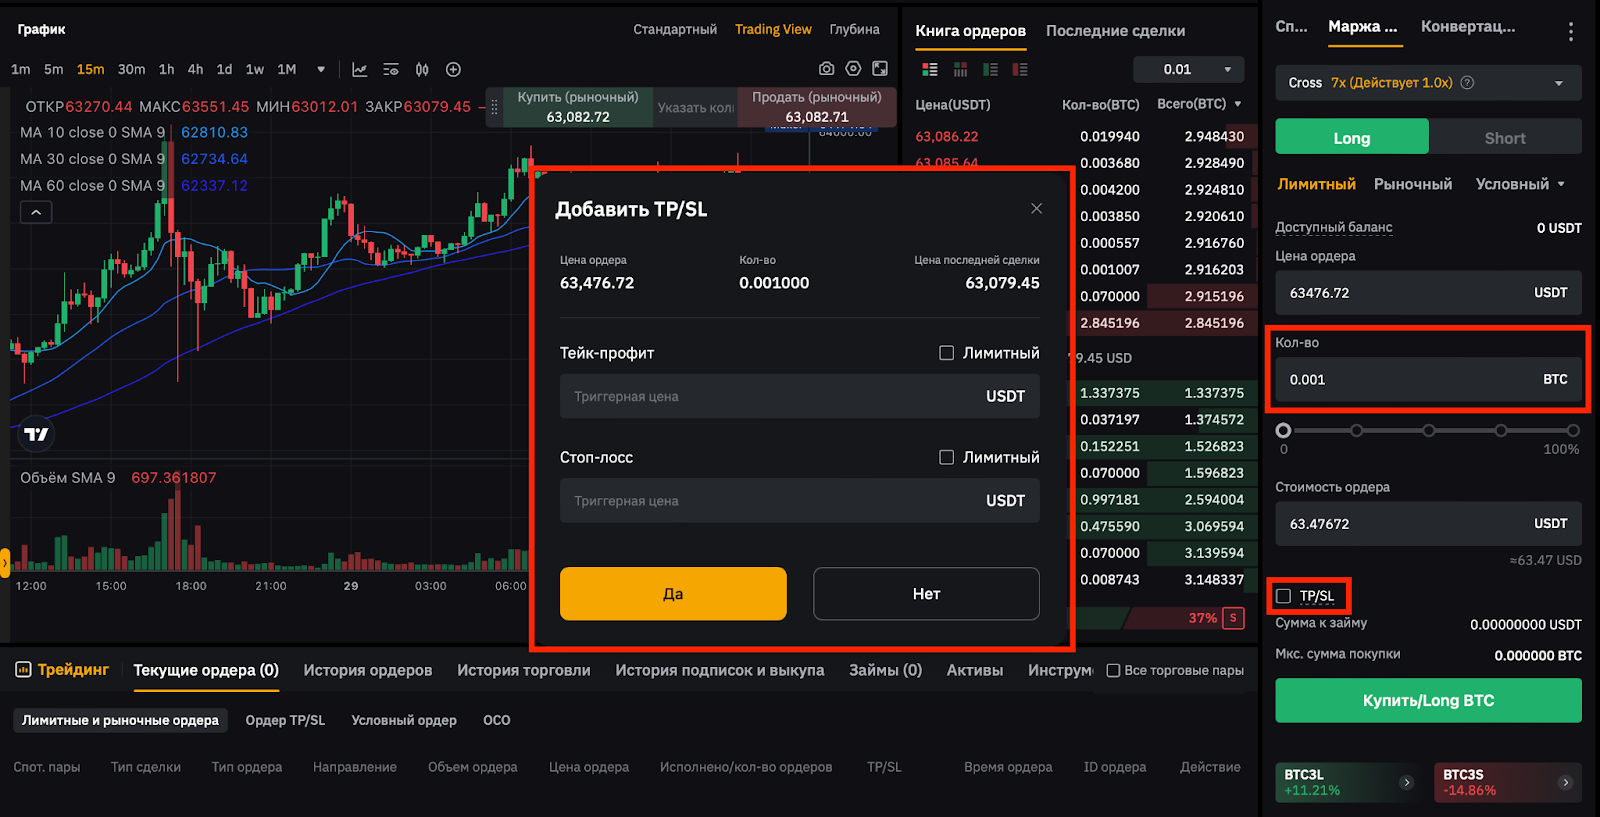Select the 1h chart timeframe
1600x817 pixels.
tap(166, 69)
